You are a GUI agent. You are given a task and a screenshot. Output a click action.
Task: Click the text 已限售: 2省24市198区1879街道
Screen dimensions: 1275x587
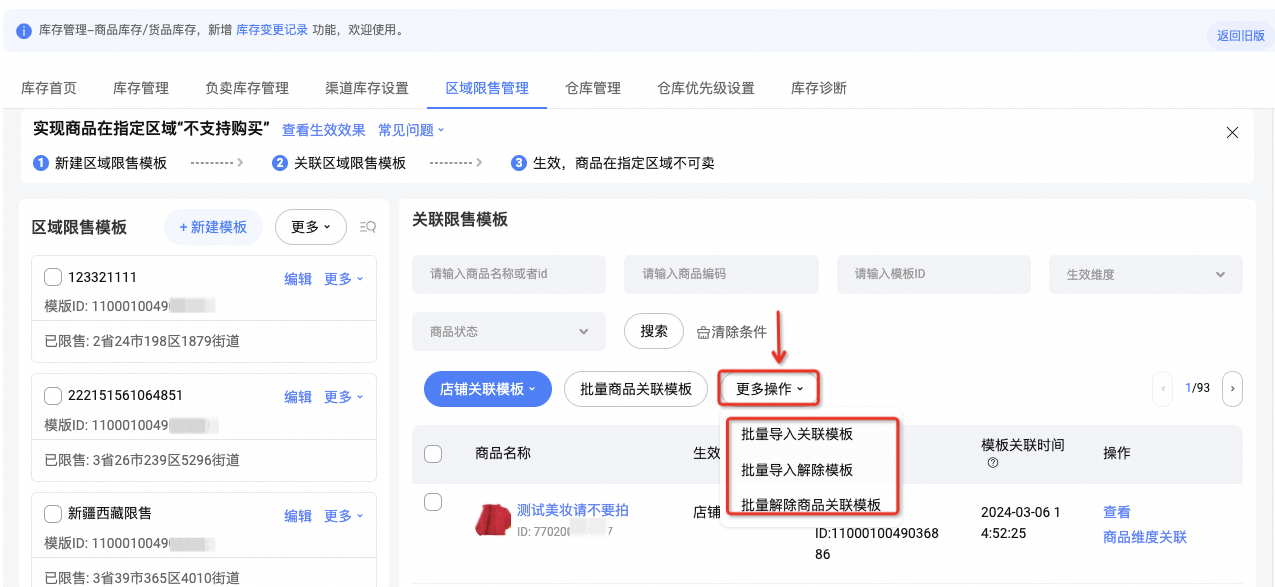click(x=142, y=341)
